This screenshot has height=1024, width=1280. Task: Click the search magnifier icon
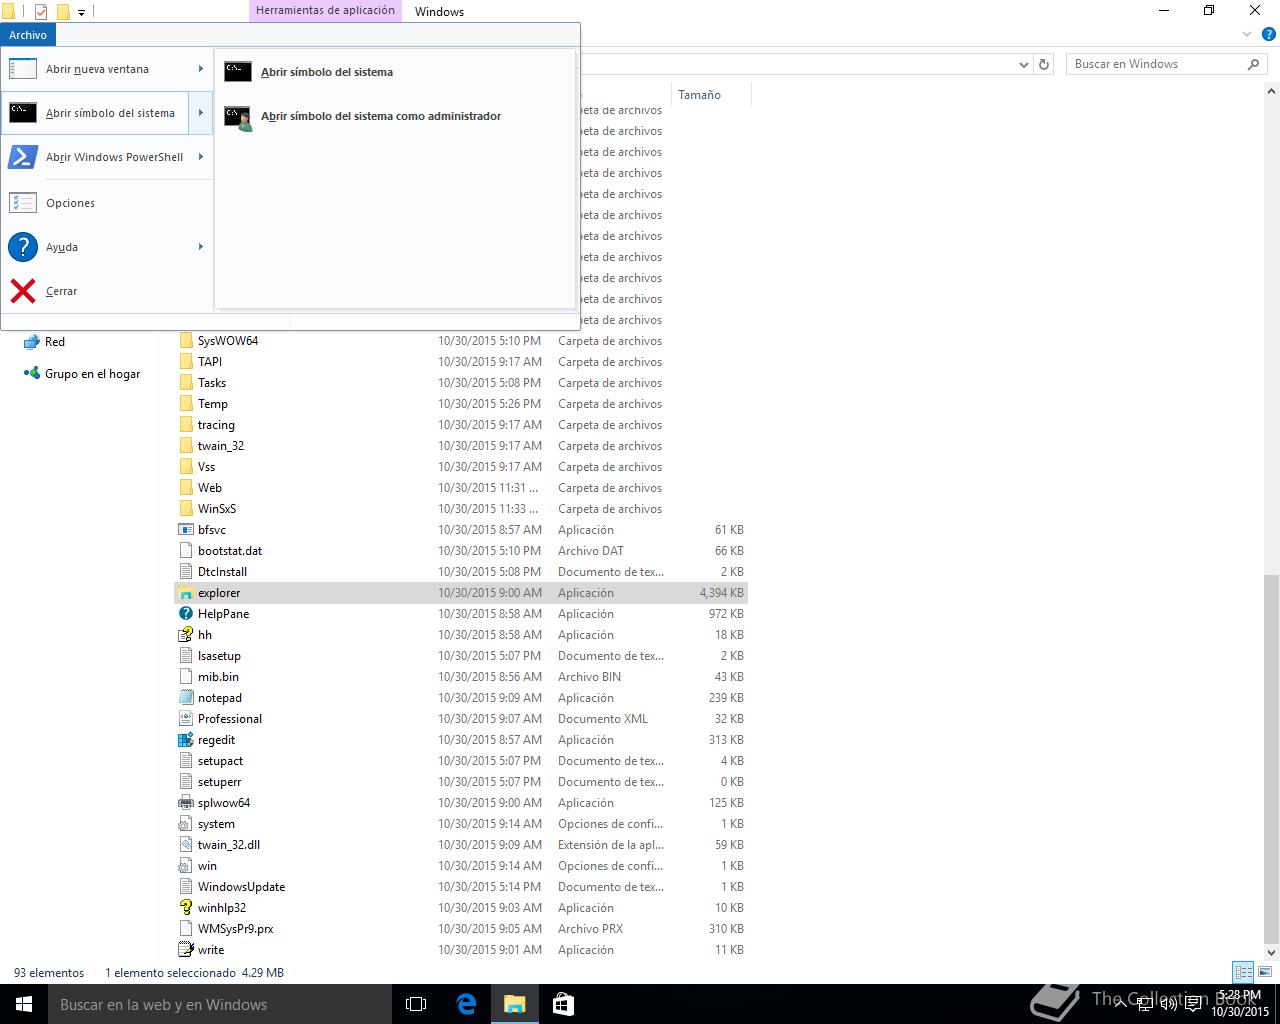click(x=1253, y=64)
